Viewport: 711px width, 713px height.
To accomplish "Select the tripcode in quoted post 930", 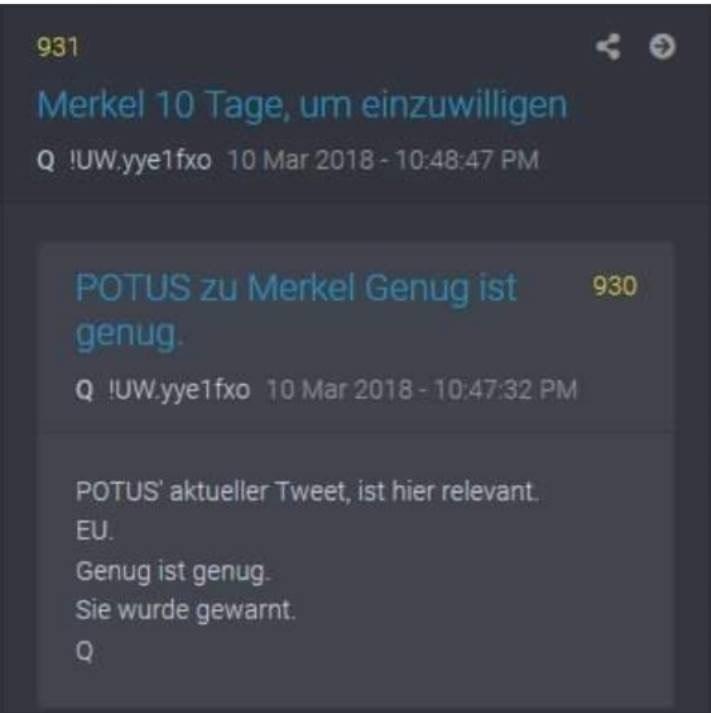I will pyautogui.click(x=179, y=391).
